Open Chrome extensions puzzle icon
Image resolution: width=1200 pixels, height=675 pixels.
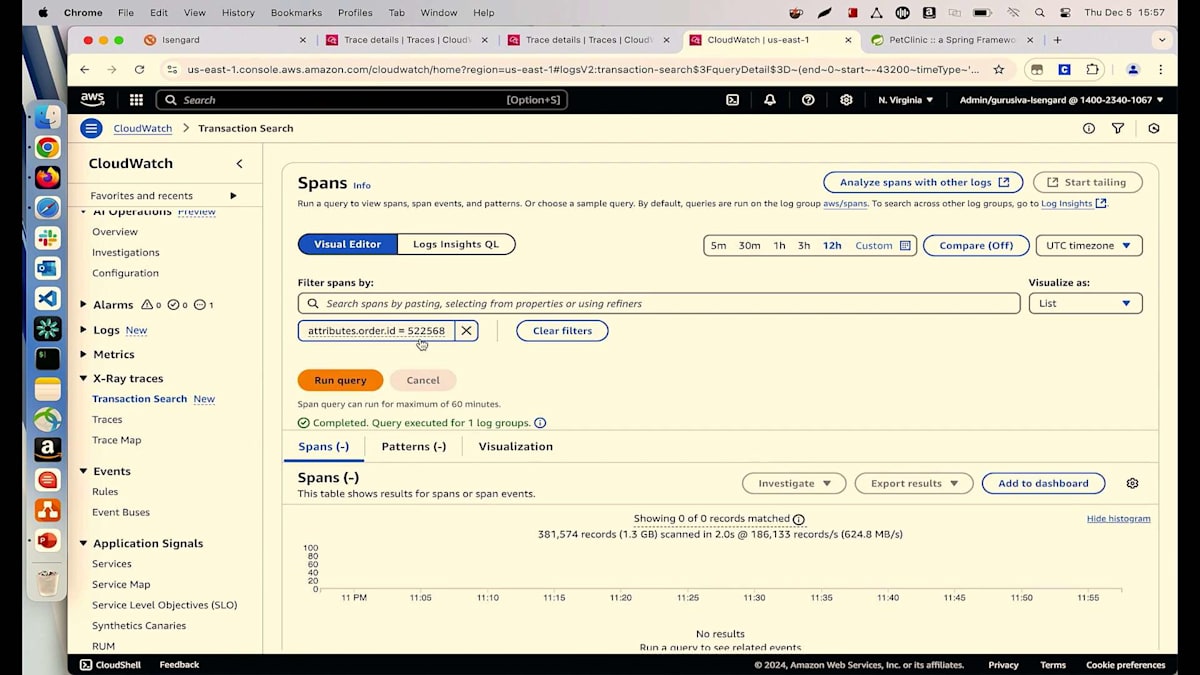pos(1092,70)
